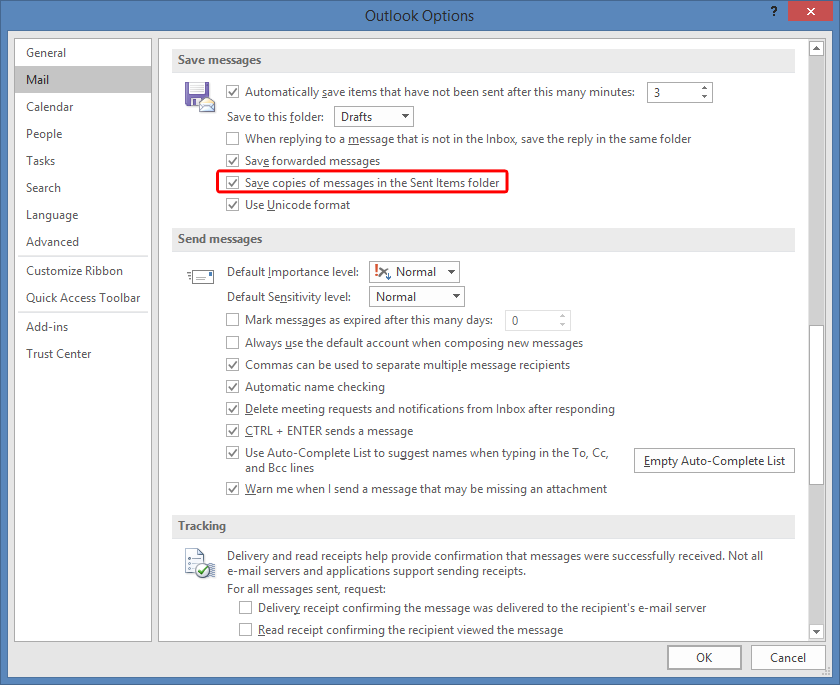Click the Empty Auto-Complete List button
Screen dimensions: 840x685
(714, 461)
